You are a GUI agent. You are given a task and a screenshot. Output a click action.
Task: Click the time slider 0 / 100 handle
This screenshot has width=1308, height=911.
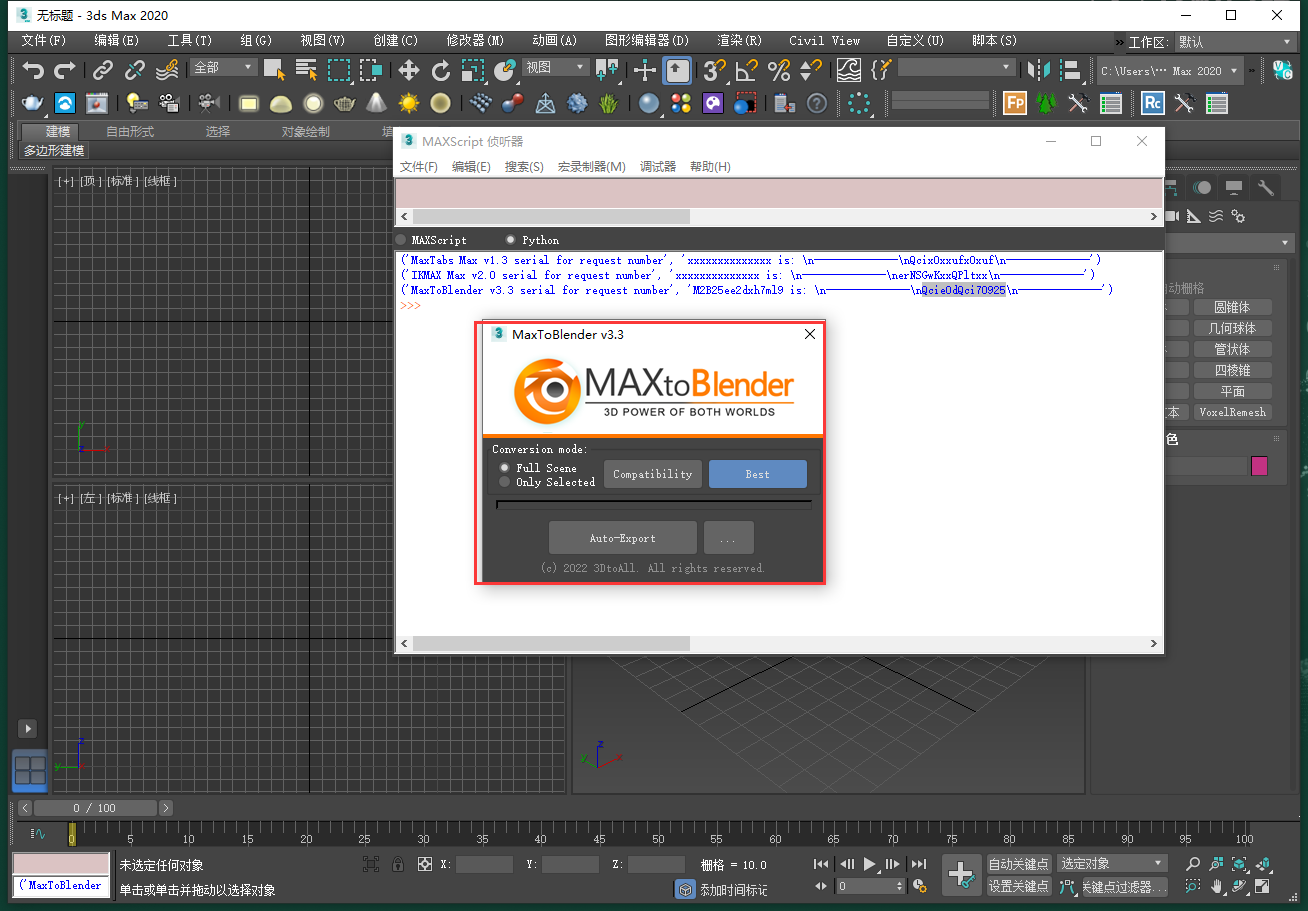point(96,808)
